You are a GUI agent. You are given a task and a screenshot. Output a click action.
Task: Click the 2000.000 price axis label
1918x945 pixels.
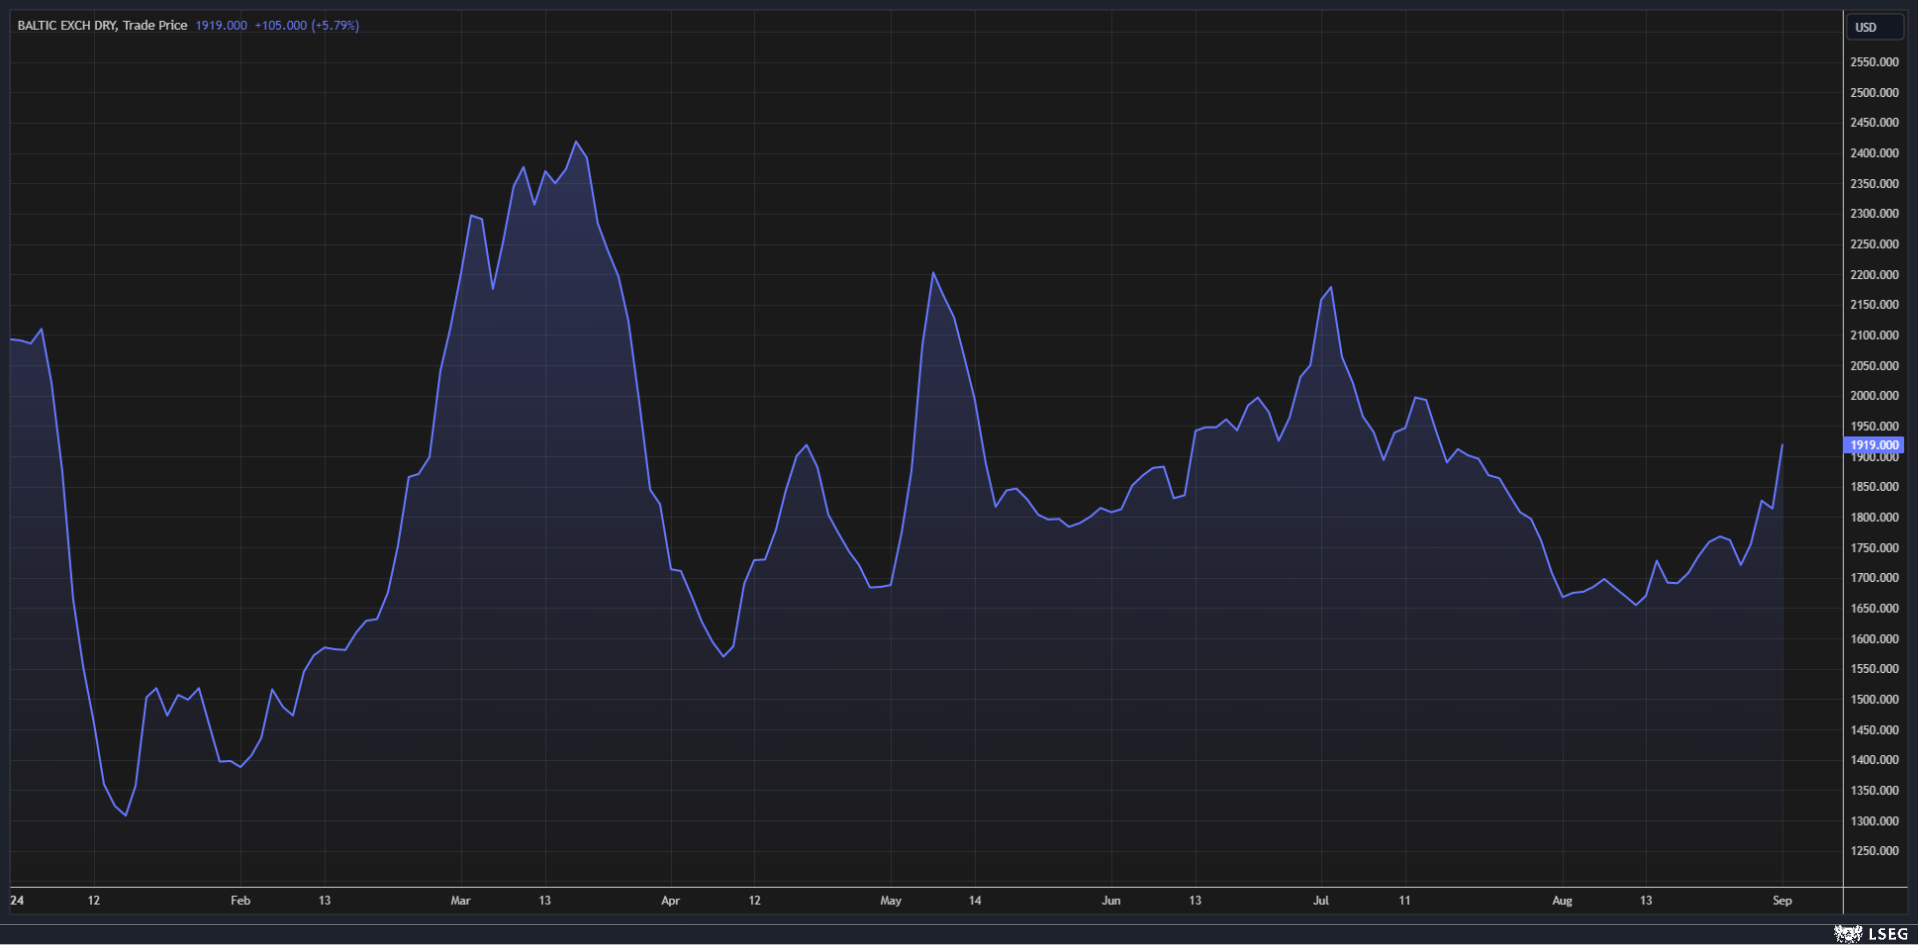[1874, 396]
